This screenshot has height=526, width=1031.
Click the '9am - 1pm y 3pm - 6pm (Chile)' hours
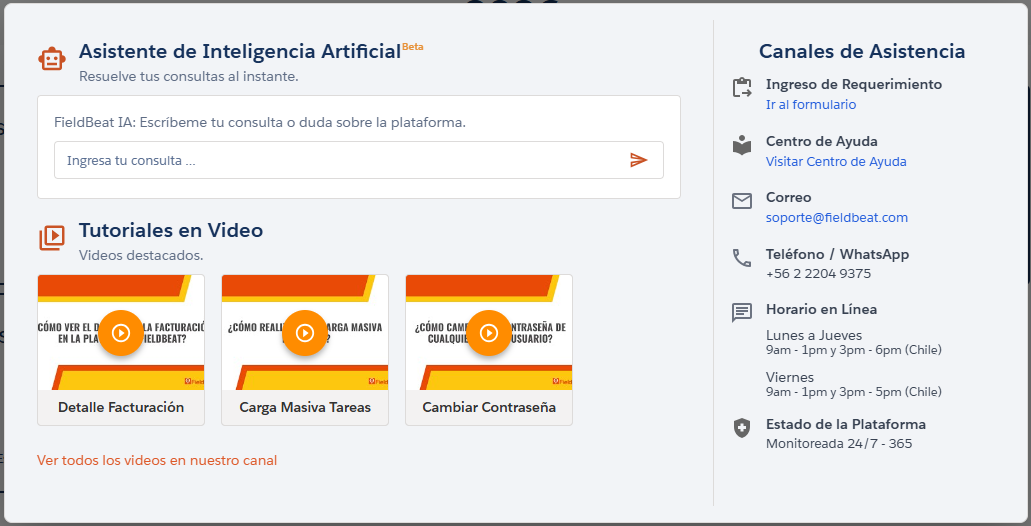click(853, 350)
